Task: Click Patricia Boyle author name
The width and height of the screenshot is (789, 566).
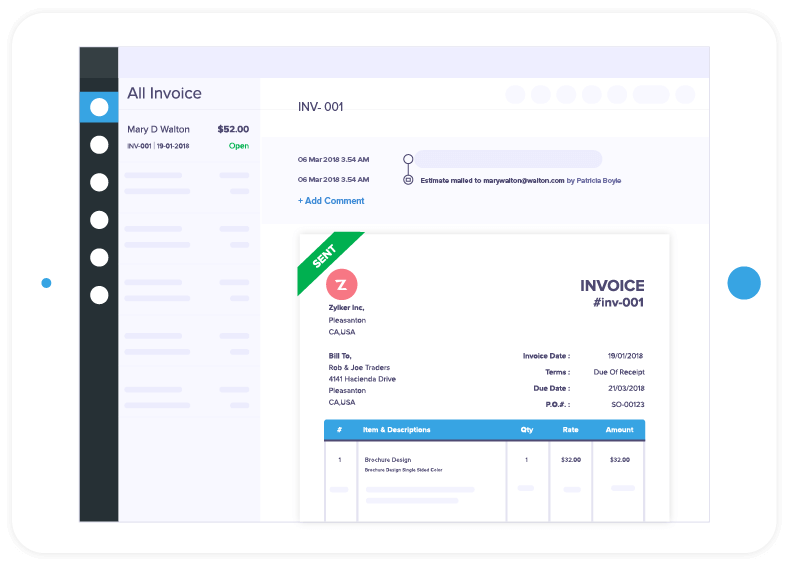Action: coord(598,181)
